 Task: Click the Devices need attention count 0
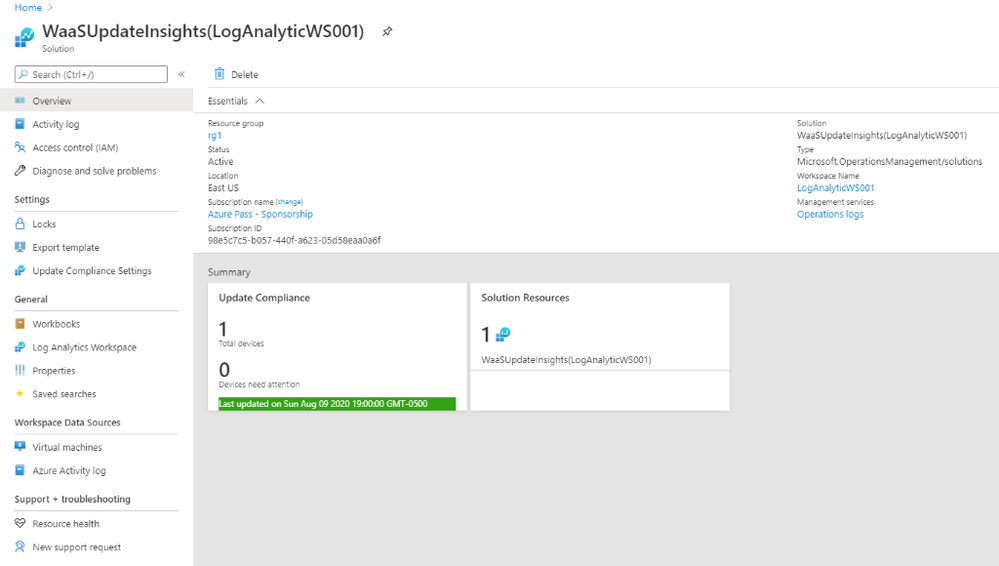[224, 370]
